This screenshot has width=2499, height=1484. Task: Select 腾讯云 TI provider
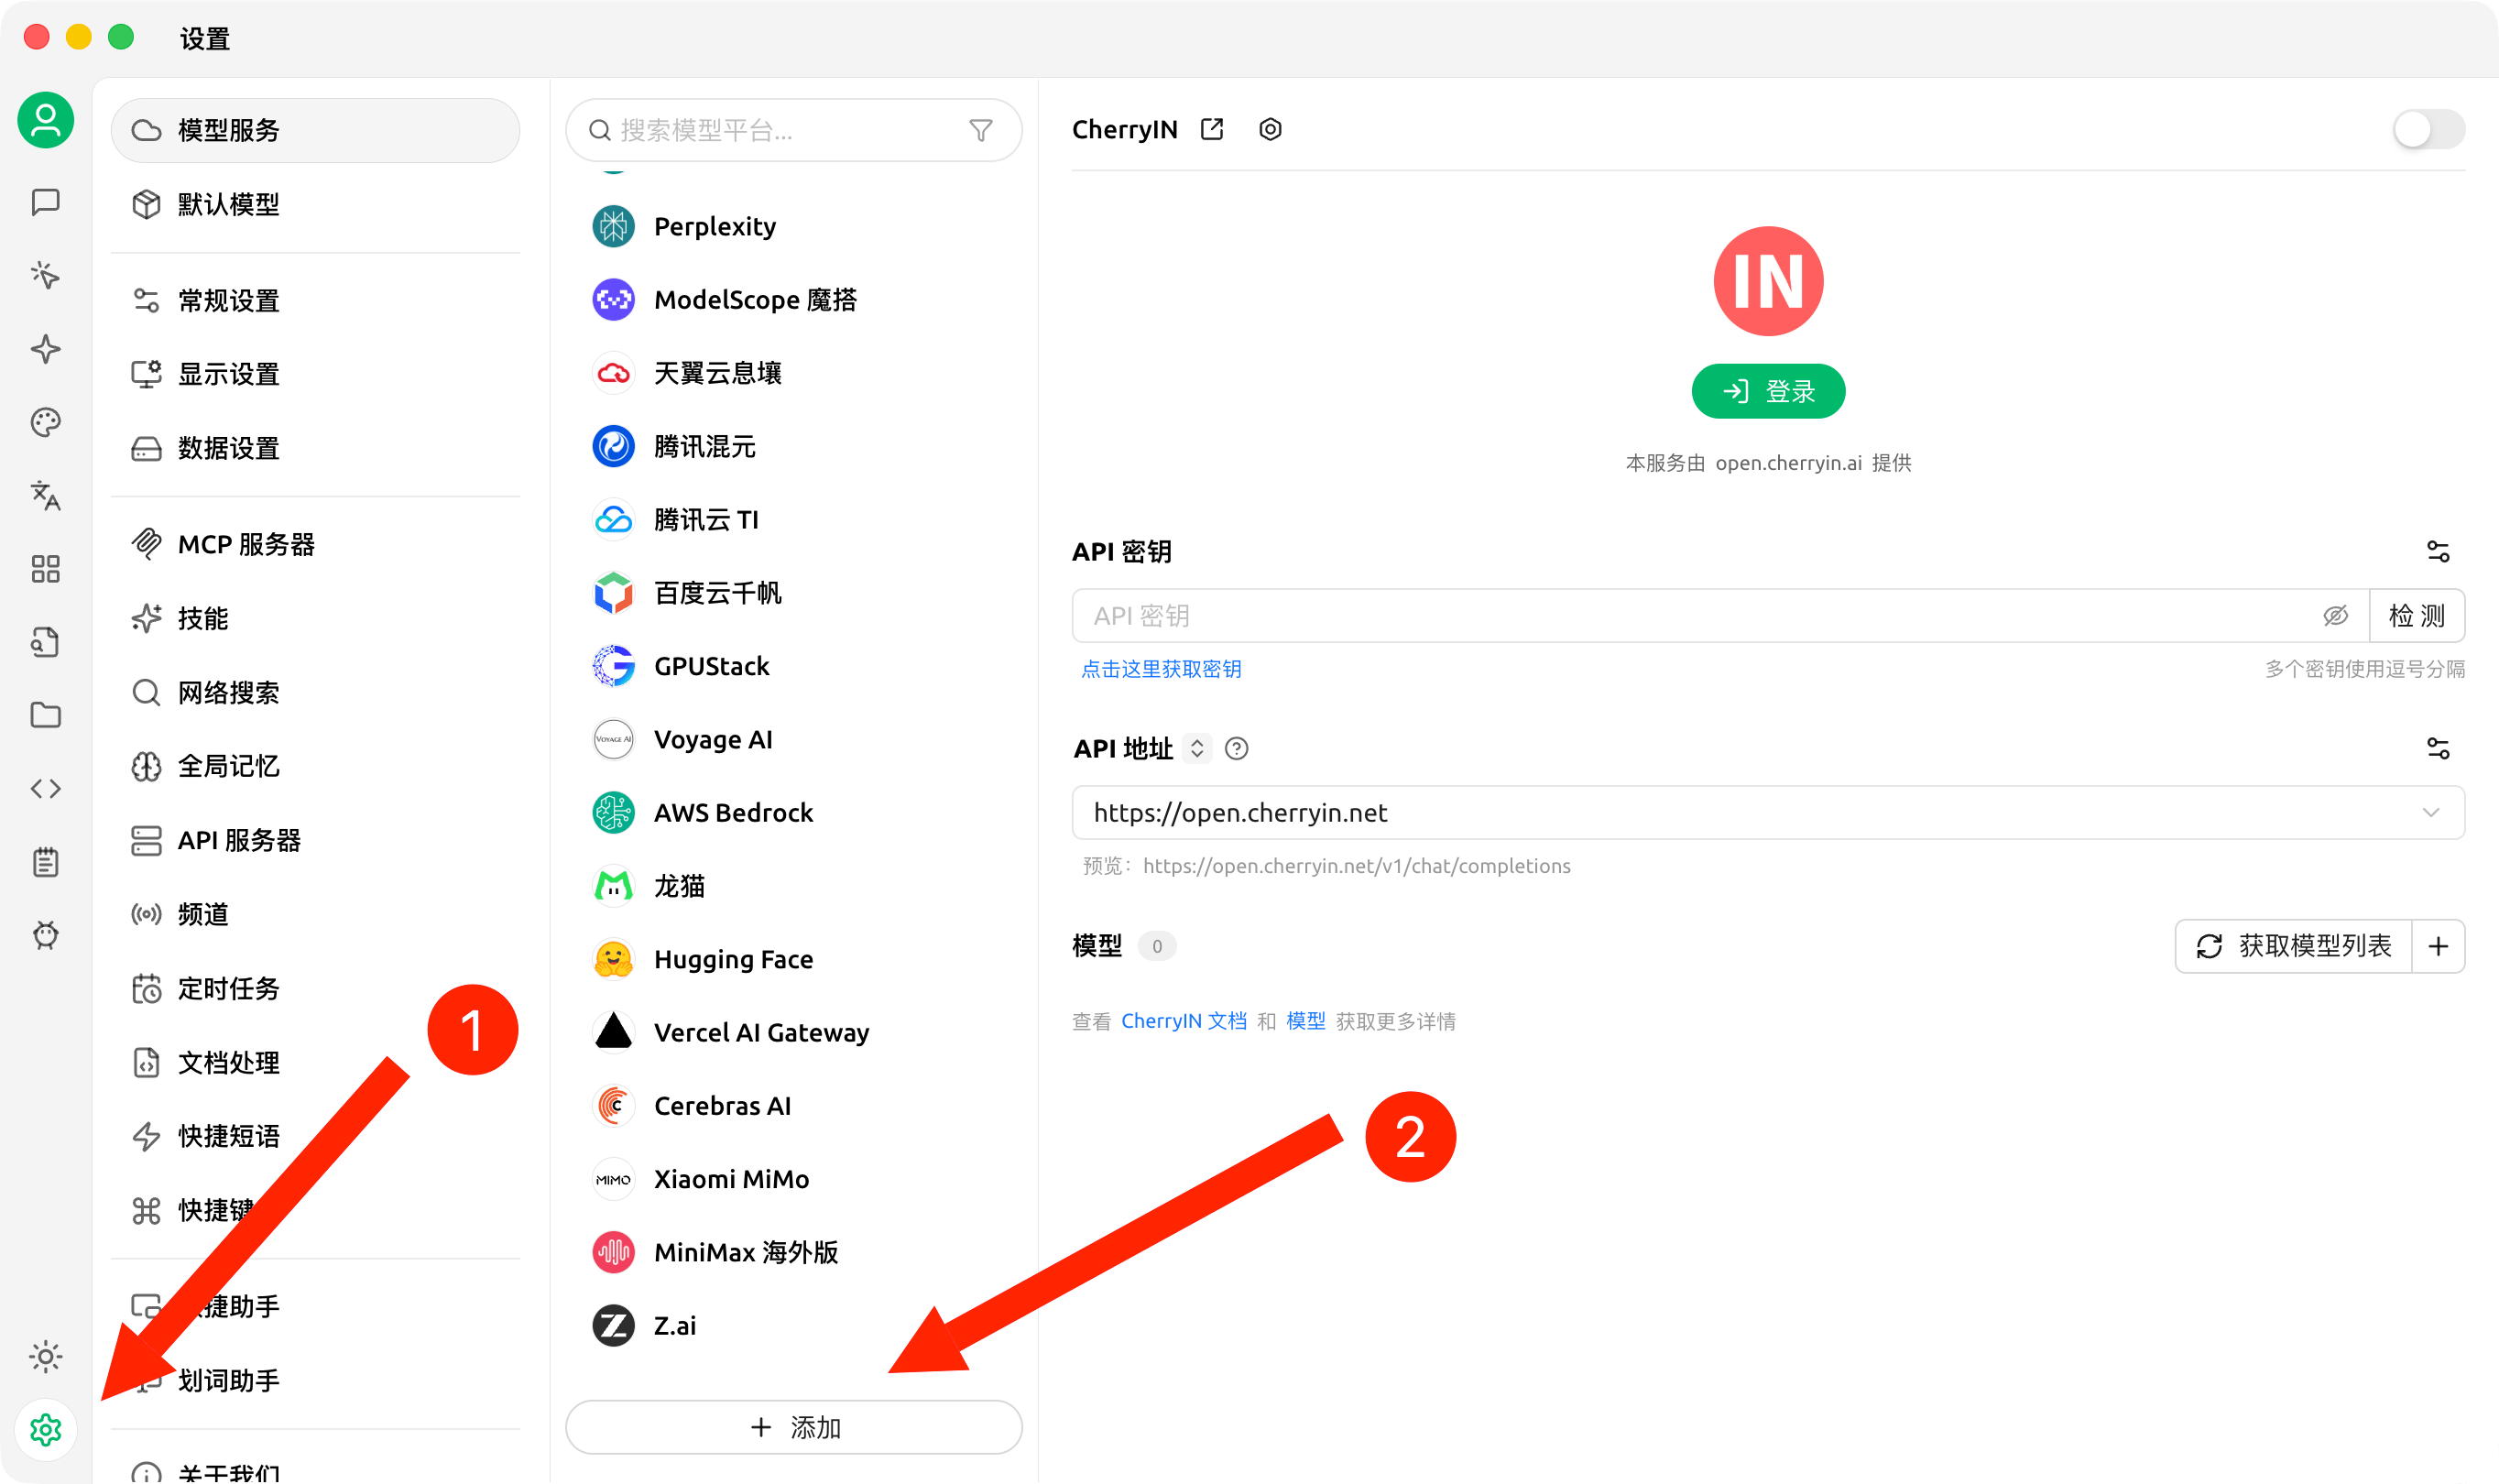(794, 520)
